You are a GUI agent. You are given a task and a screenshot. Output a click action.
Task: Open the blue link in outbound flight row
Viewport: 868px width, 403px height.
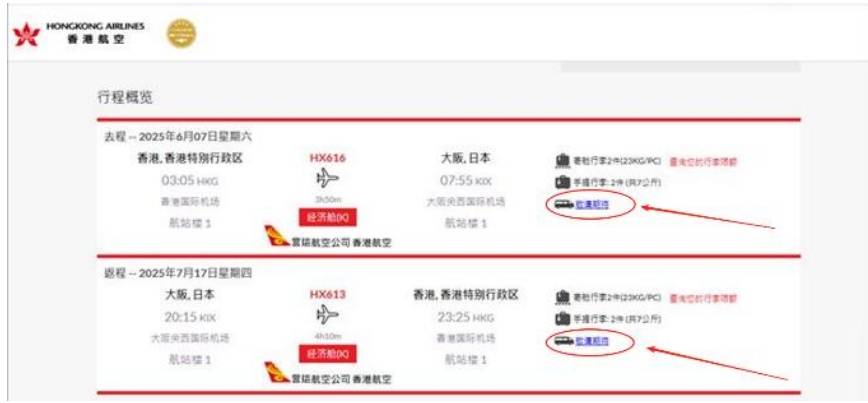point(592,204)
